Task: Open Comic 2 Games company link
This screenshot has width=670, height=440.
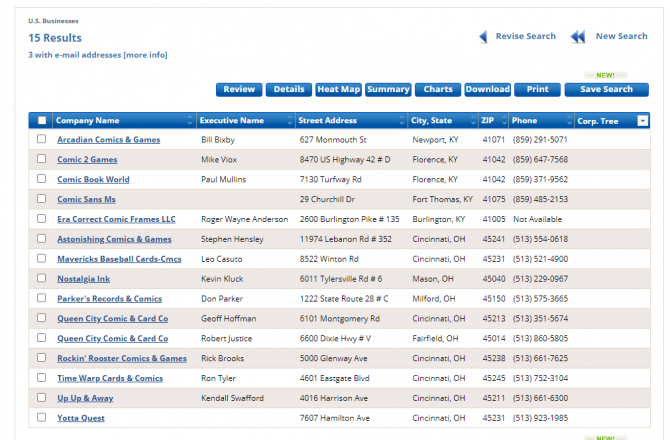Action: click(x=87, y=159)
